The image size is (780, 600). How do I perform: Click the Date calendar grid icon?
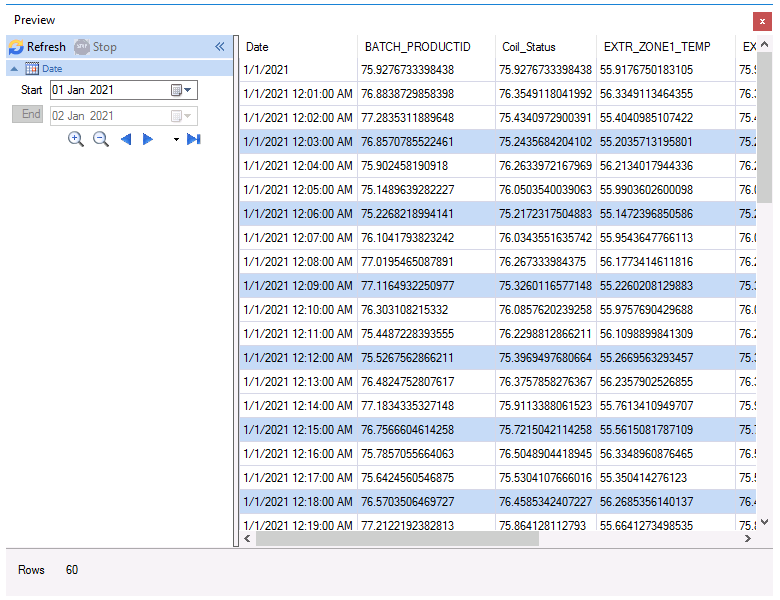(x=32, y=69)
